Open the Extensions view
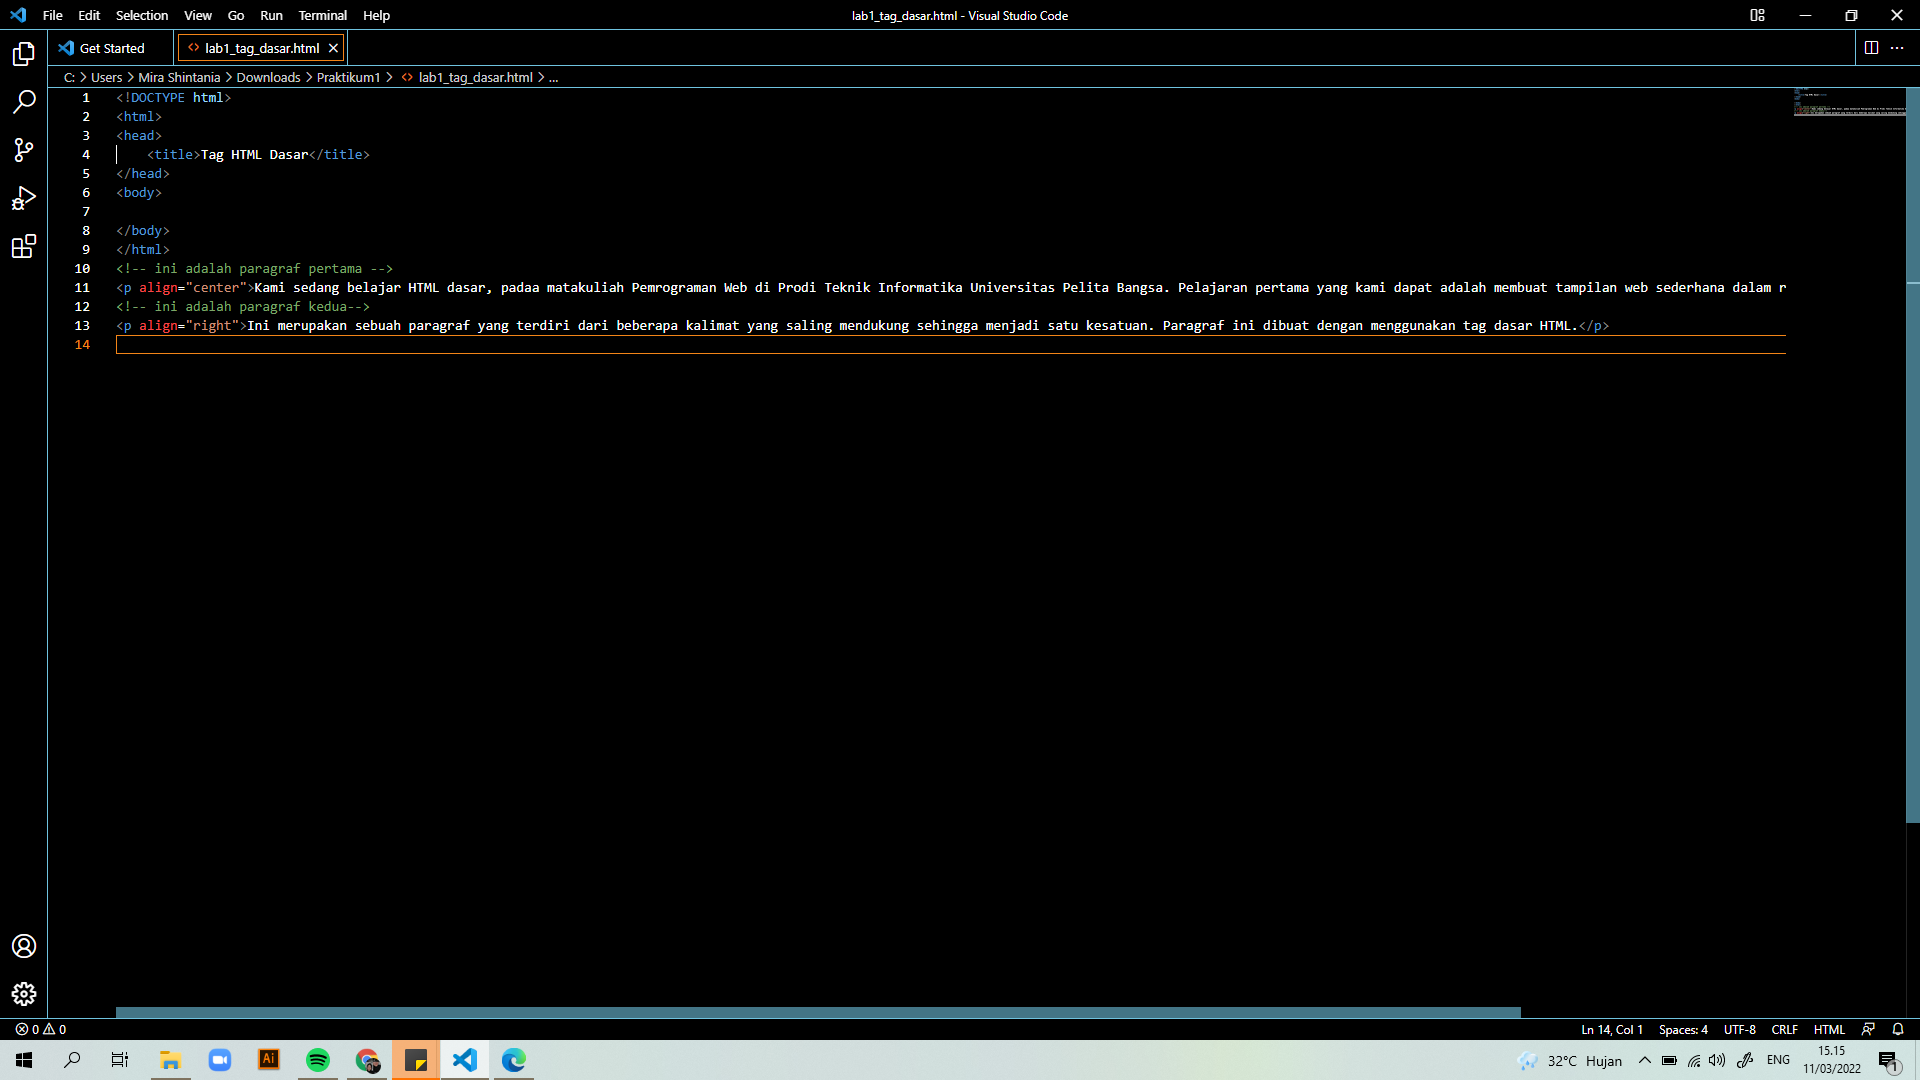Image resolution: width=1920 pixels, height=1080 pixels. pos(24,246)
